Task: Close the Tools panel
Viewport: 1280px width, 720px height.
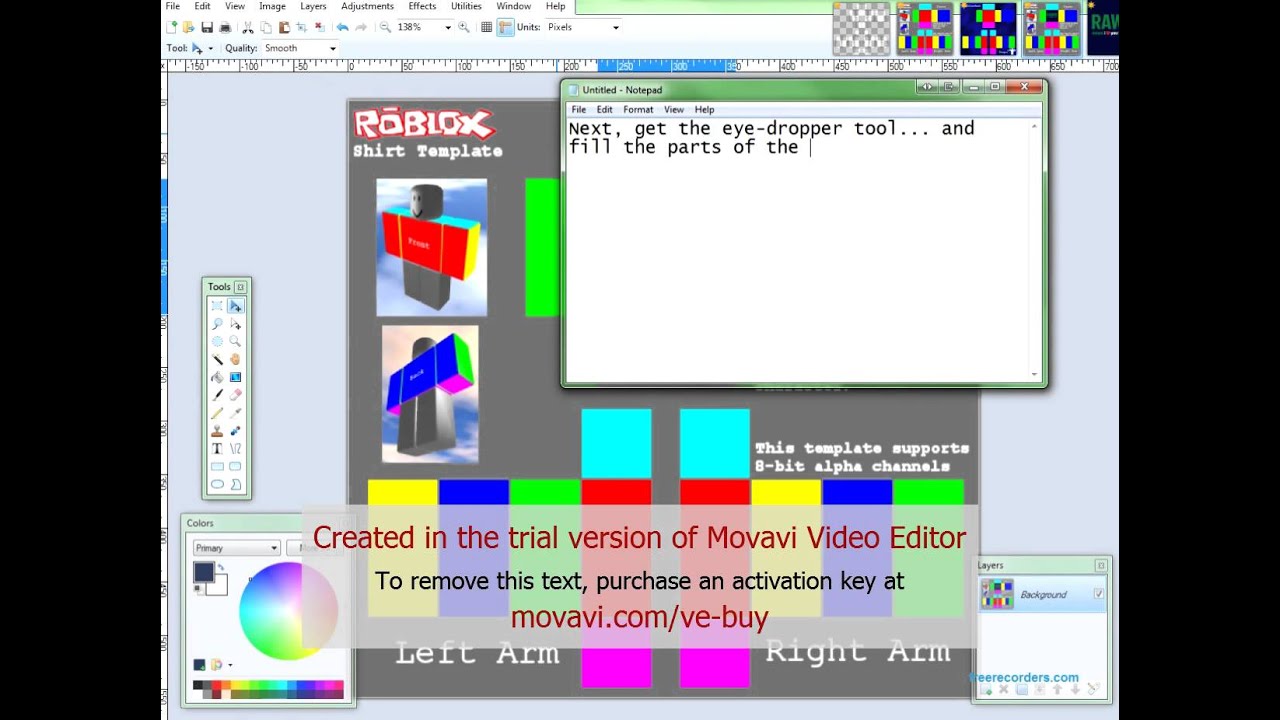Action: point(240,287)
